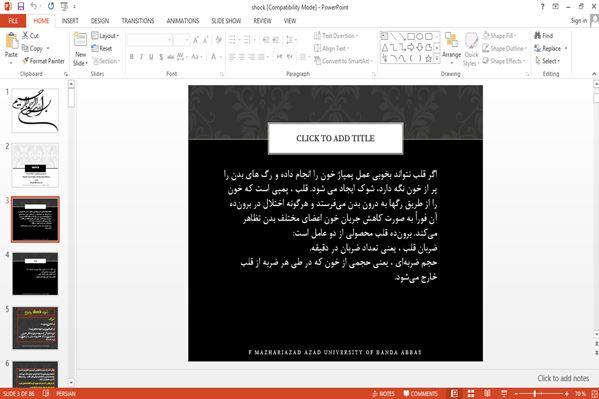Start slide show from beginning quick access icon
The width and height of the screenshot is (599, 399).
click(64, 6)
